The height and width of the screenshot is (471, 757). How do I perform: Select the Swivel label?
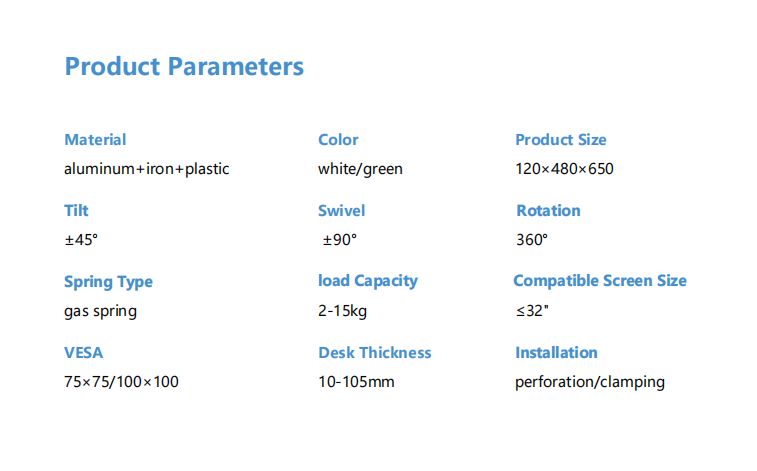click(x=341, y=210)
